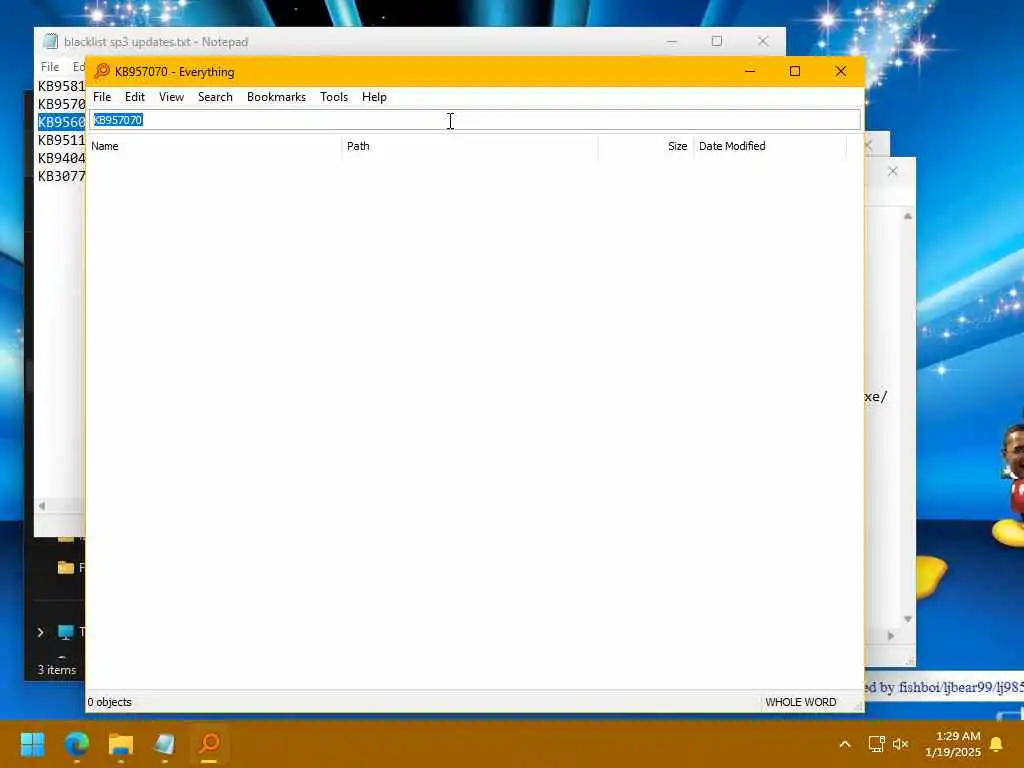The width and height of the screenshot is (1024, 768).
Task: Click Notepad's horizontal scrollbar left arrow
Action: [x=42, y=505]
